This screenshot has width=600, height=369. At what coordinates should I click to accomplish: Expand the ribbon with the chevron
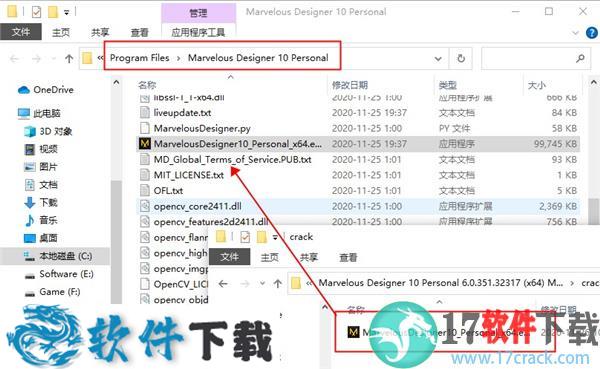point(575,33)
